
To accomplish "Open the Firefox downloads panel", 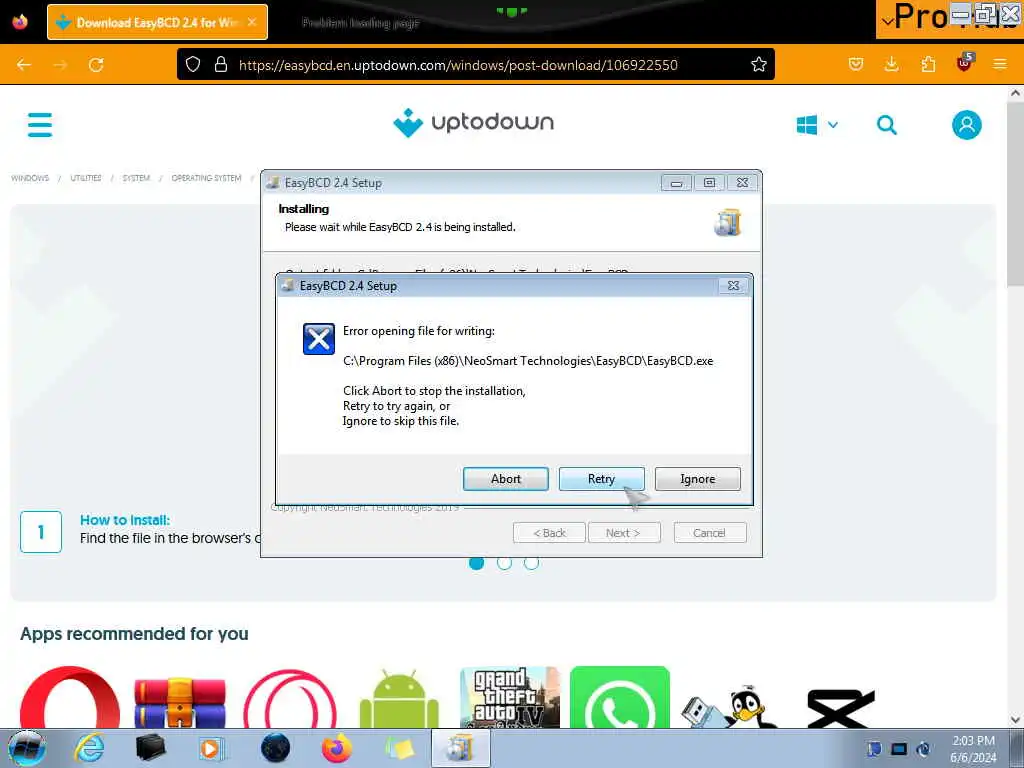I will (891, 65).
